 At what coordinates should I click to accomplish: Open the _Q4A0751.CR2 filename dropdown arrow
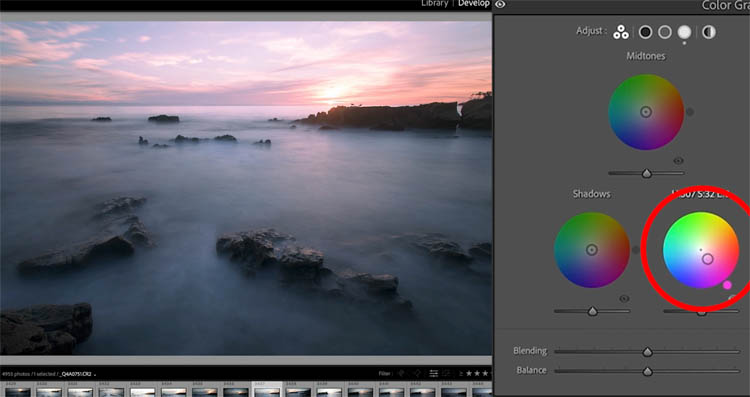[95, 375]
